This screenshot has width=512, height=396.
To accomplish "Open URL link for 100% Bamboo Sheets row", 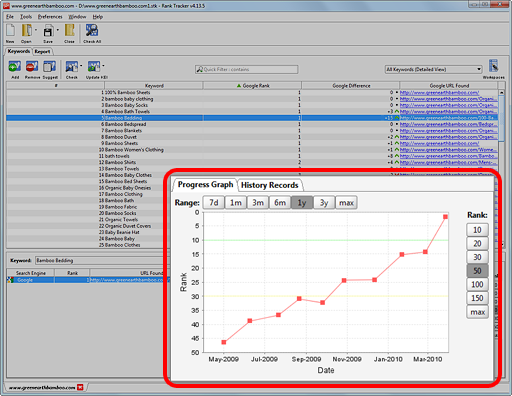I will 439,92.
